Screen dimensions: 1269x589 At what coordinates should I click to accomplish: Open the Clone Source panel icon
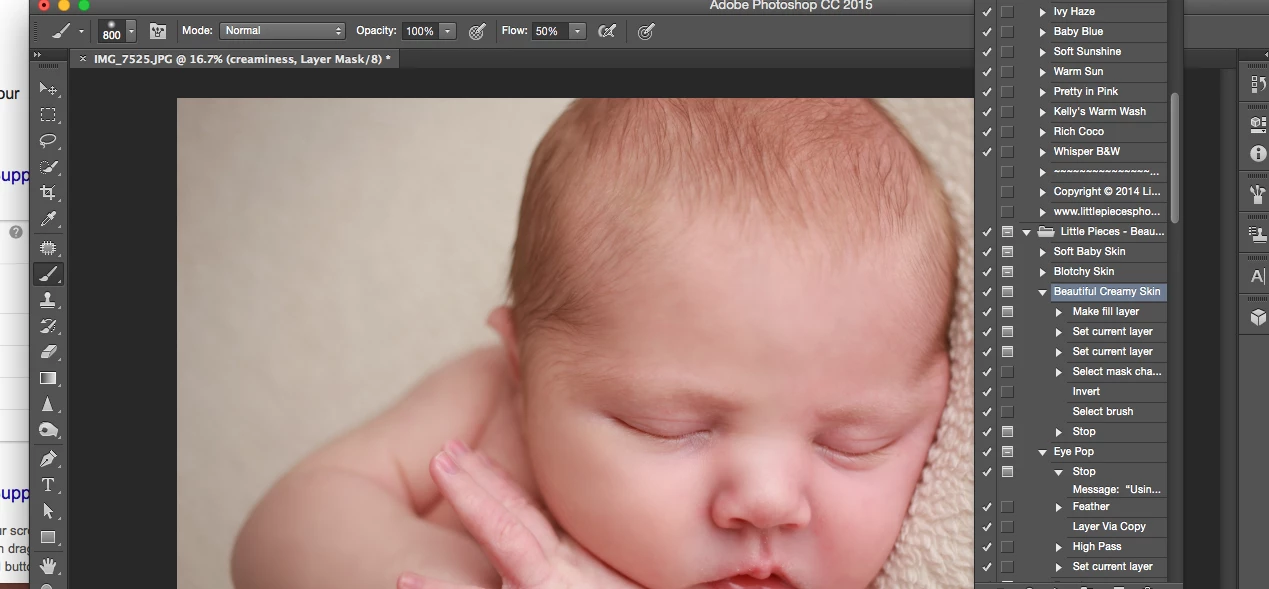(1258, 235)
